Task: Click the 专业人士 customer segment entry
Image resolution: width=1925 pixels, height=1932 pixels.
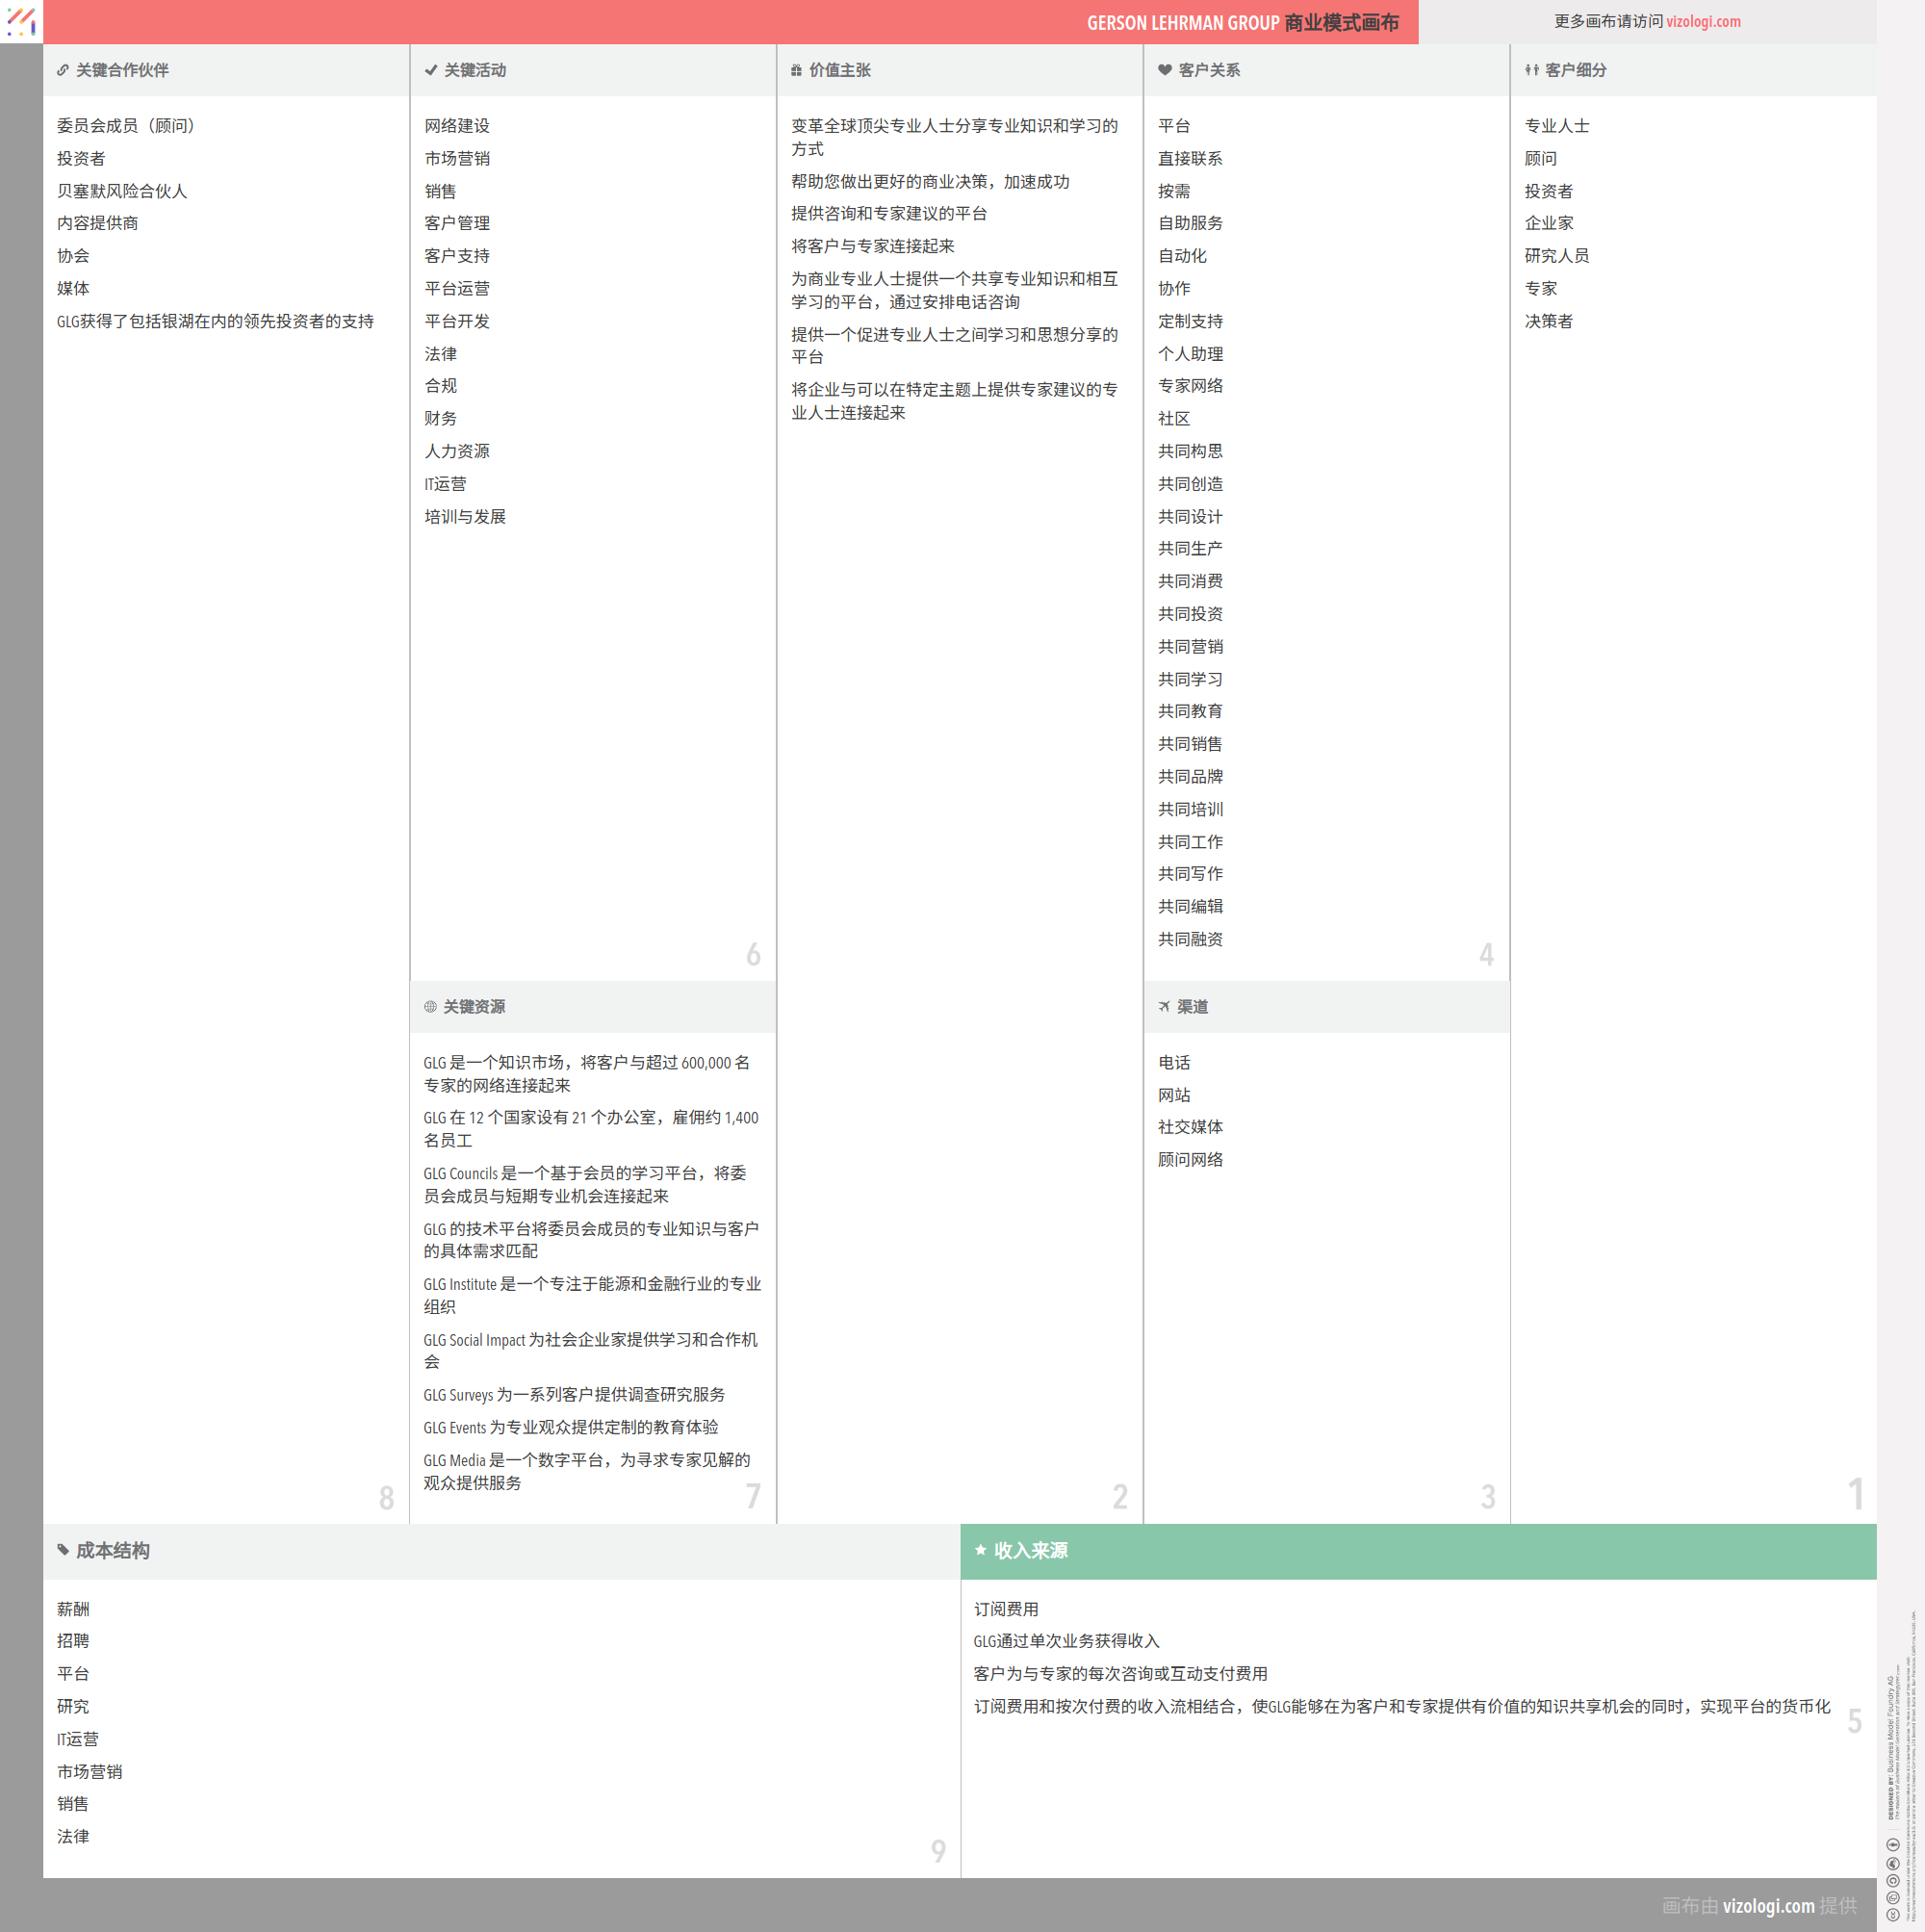Action: pyautogui.click(x=1557, y=126)
